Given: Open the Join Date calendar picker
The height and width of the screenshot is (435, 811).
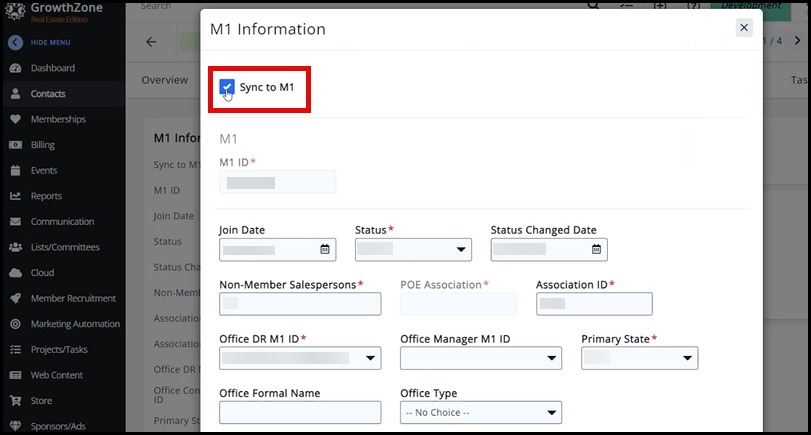Looking at the screenshot, I should 325,250.
